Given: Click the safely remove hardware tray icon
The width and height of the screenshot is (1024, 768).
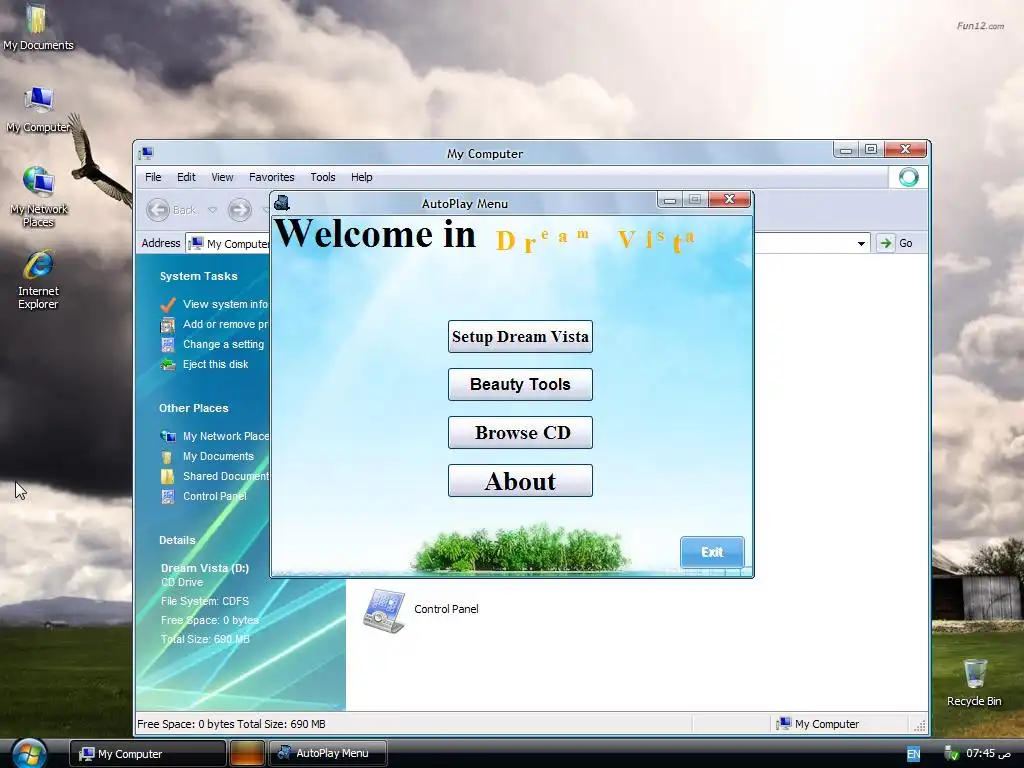Looking at the screenshot, I should click(x=952, y=754).
